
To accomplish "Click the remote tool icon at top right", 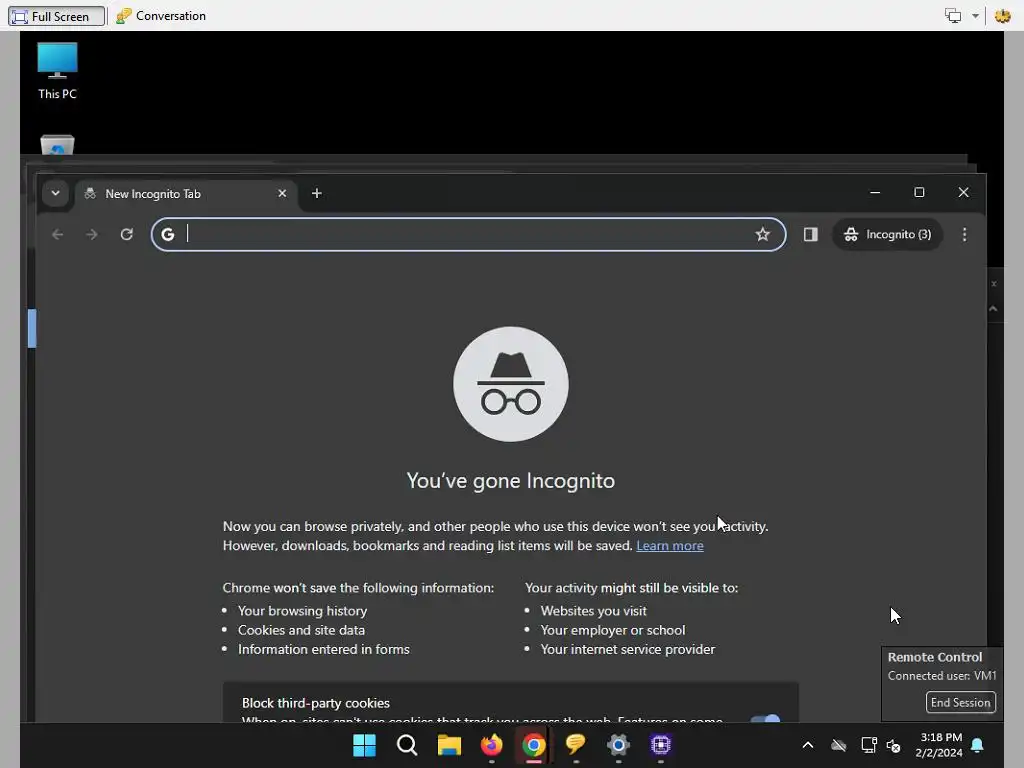I will 1002,16.
